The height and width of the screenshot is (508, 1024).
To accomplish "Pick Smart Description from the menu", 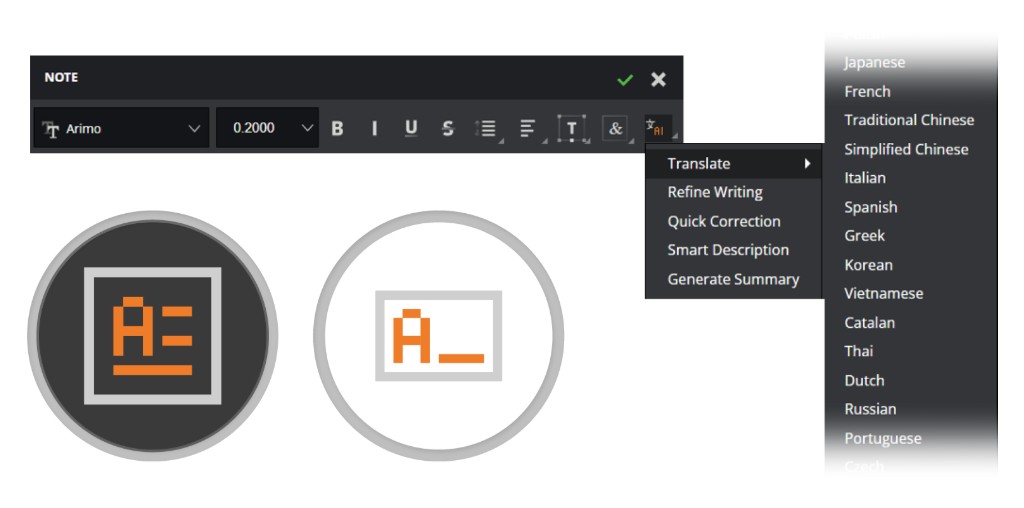I will pos(728,250).
